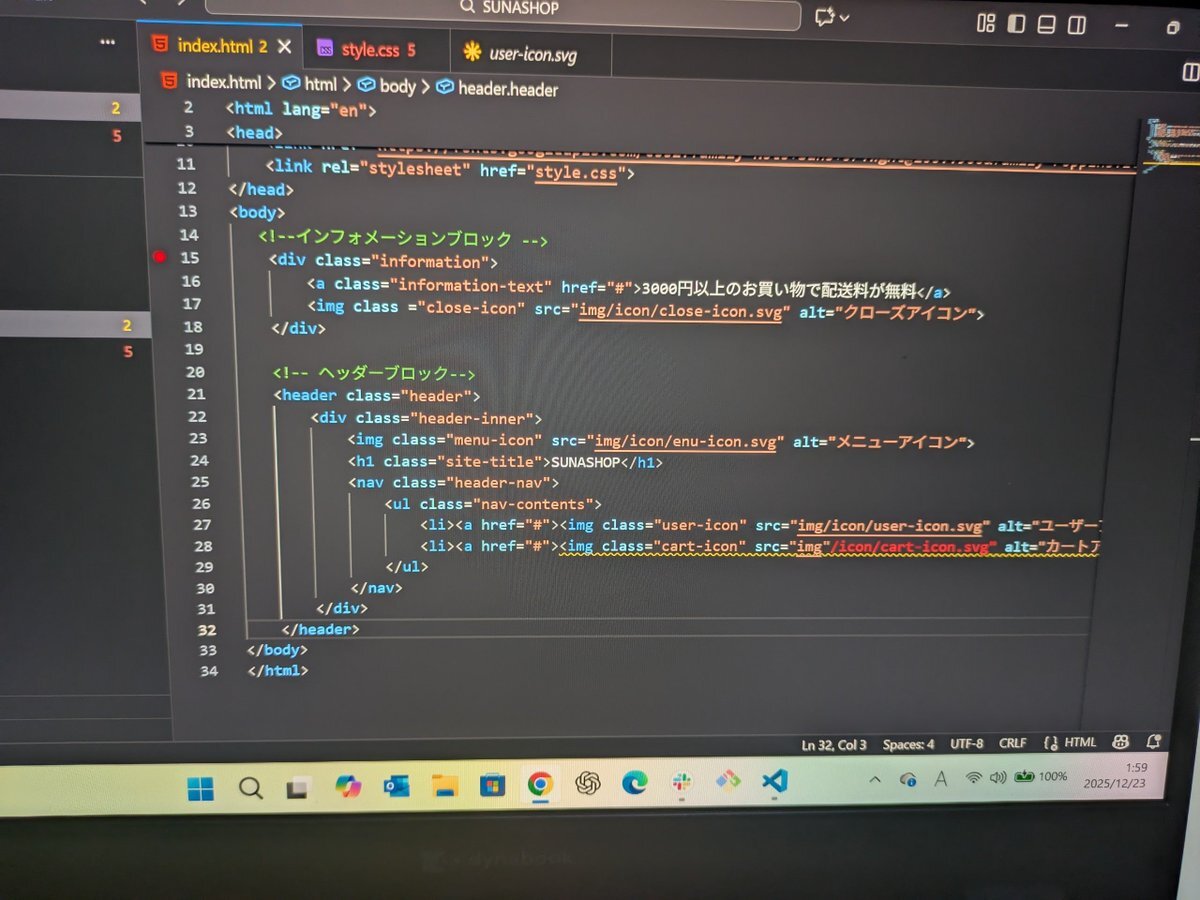Open the battery 100% tray indicator
The width and height of the screenshot is (1200, 900).
(1040, 776)
